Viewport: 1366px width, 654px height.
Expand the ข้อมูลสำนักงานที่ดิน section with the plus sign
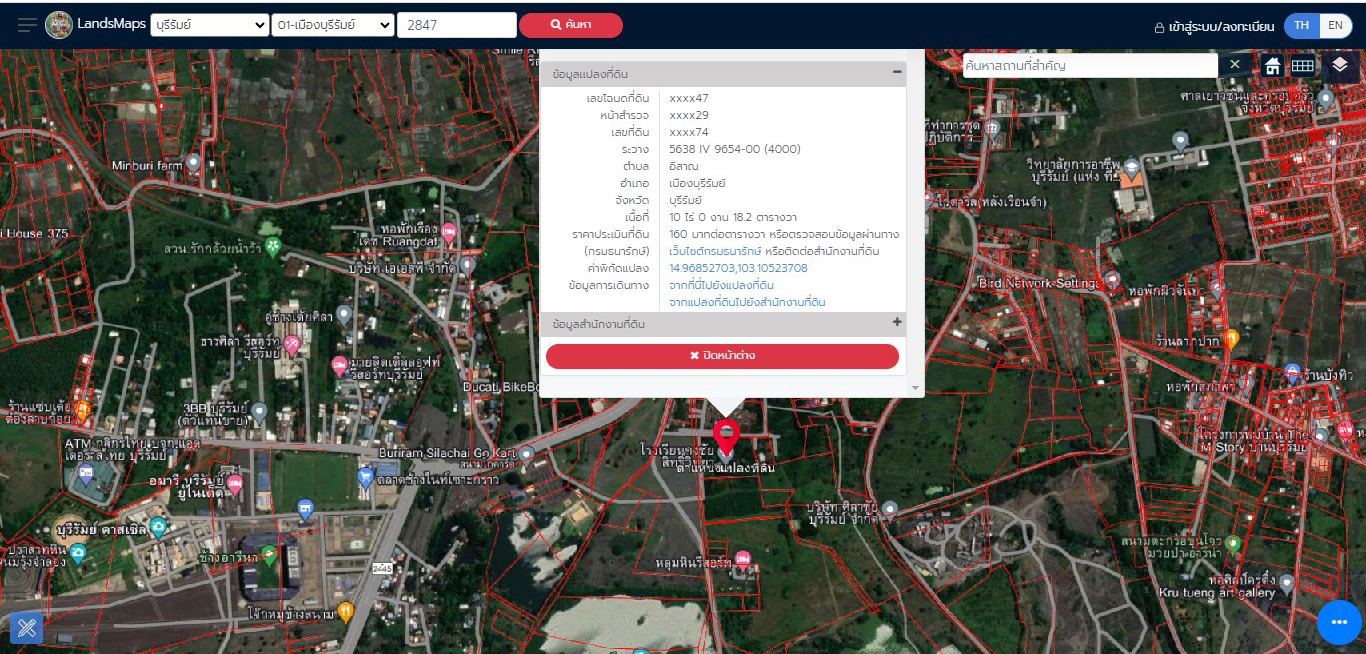(897, 323)
